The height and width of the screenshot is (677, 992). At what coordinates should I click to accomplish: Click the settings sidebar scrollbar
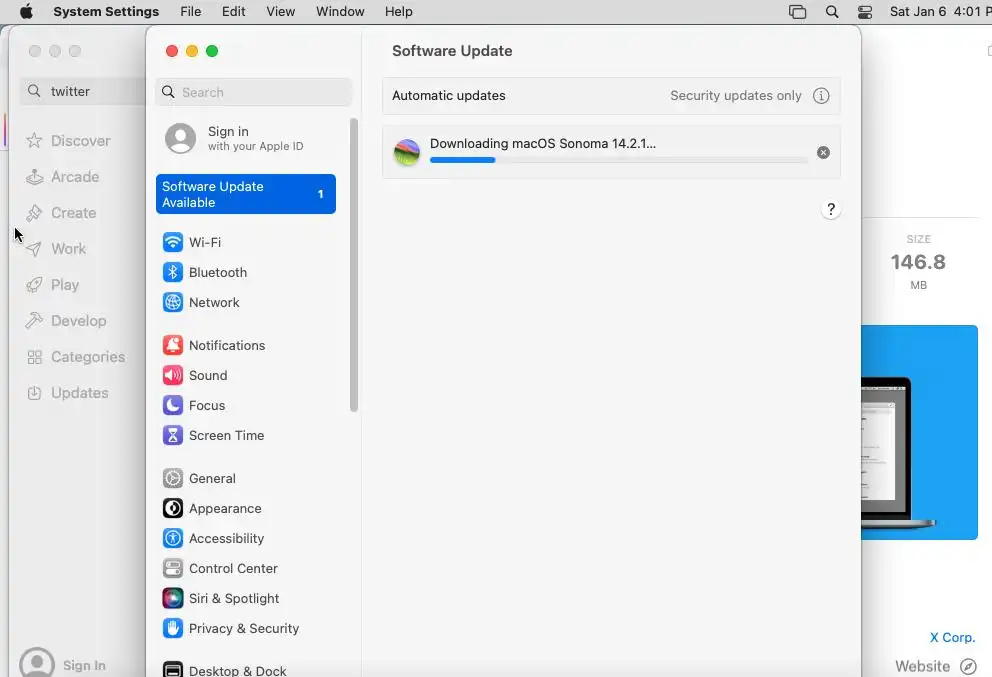(x=354, y=266)
